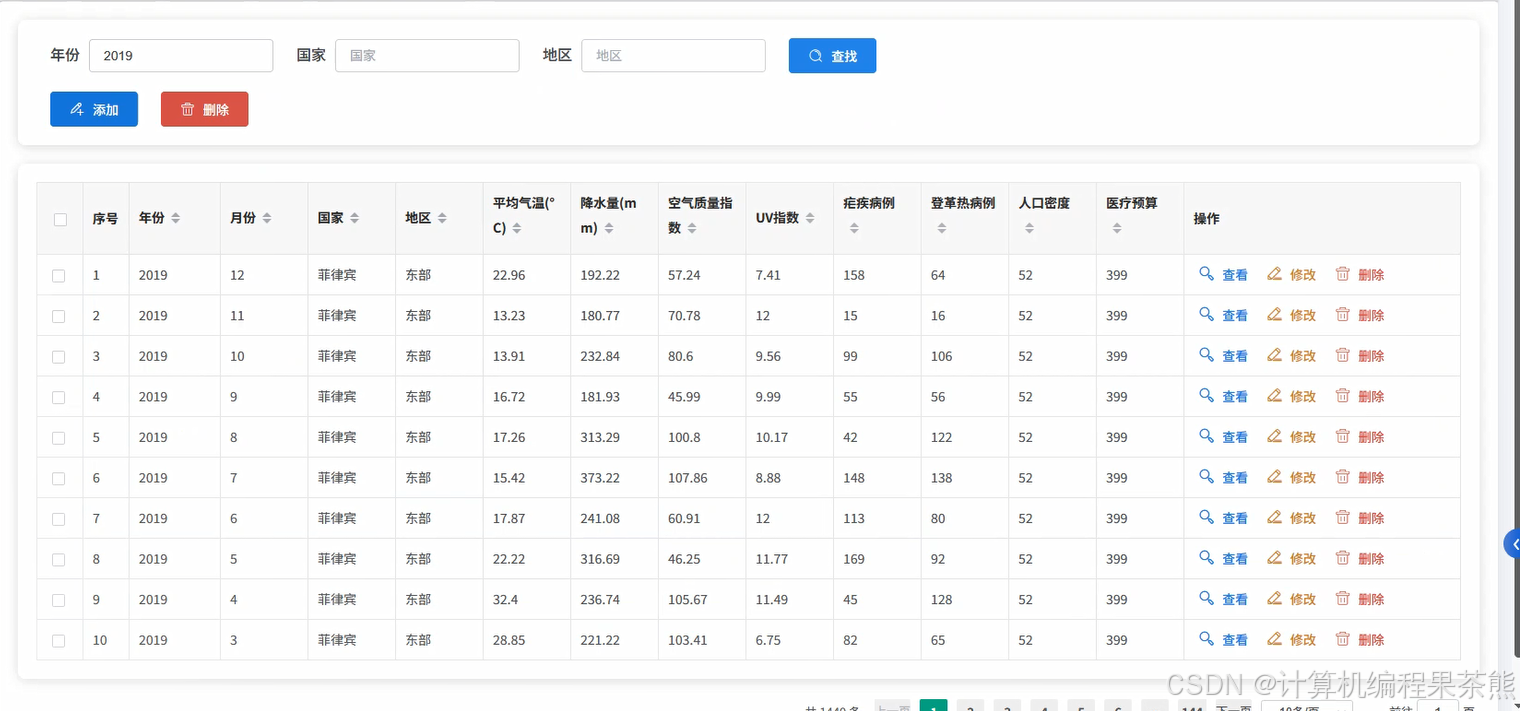Check the checkbox for row 8
This screenshot has height=711, width=1520.
tap(59, 560)
